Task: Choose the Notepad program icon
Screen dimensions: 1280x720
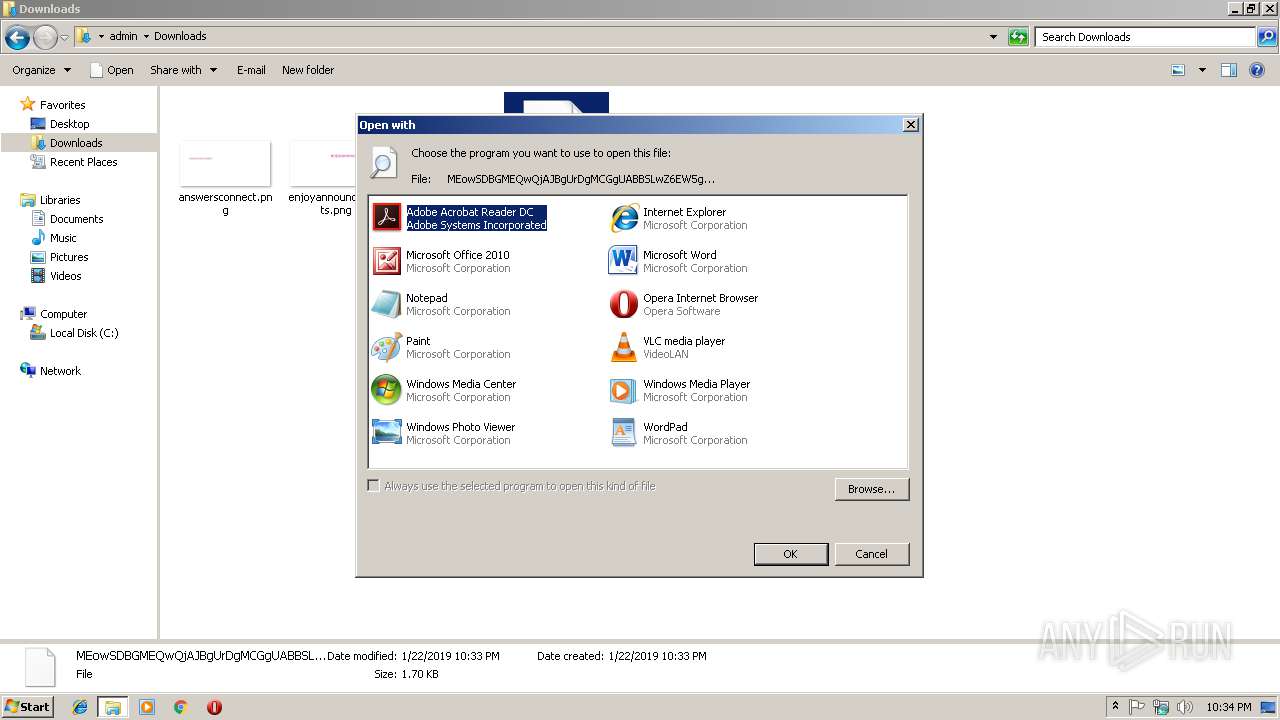Action: [x=387, y=303]
